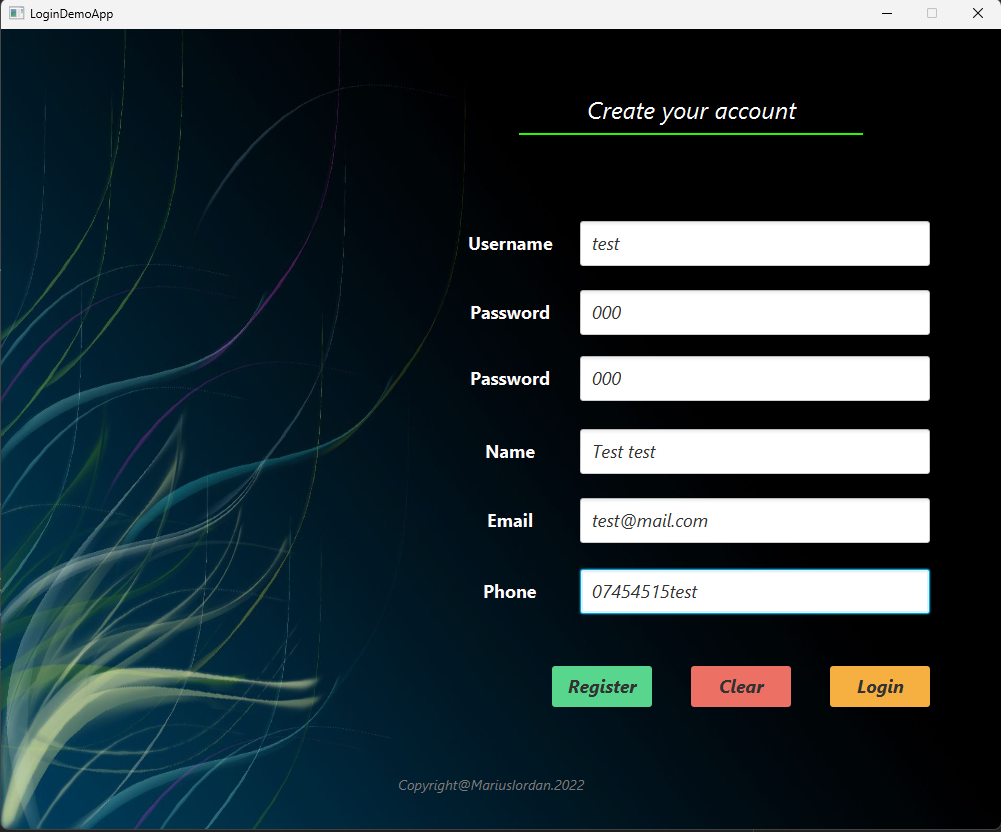This screenshot has width=1001, height=832.
Task: Select the Phone field containing '07454515test'
Action: pos(754,591)
